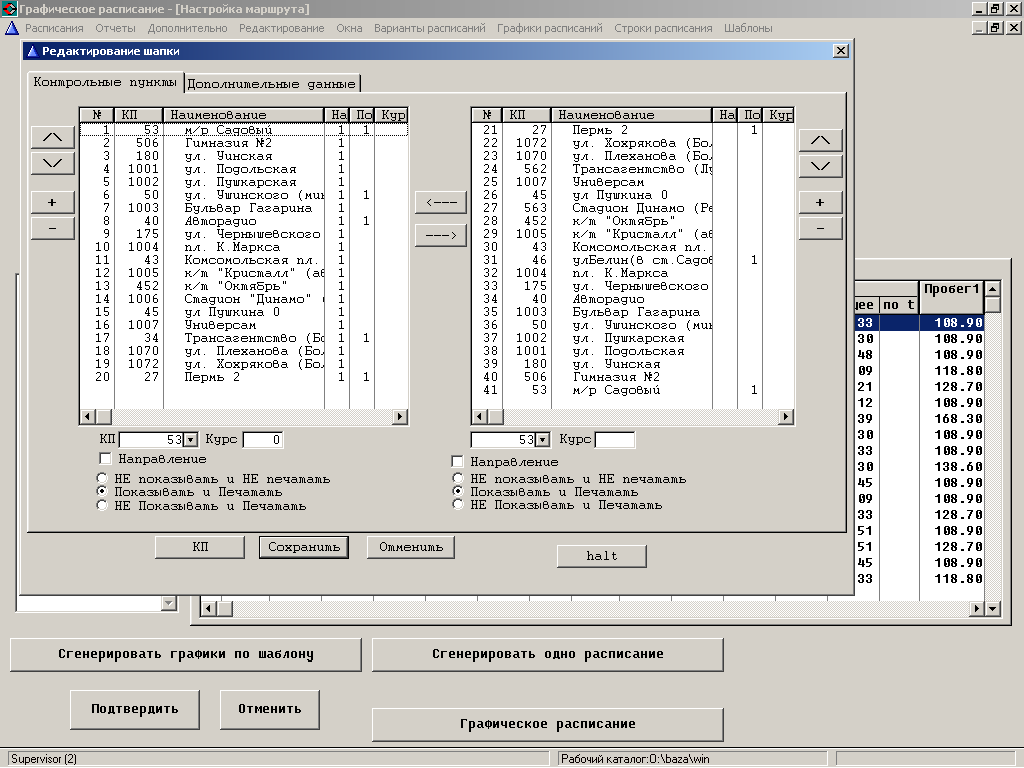Click the transfer-left arrow button
The height and width of the screenshot is (768, 1024).
point(441,203)
